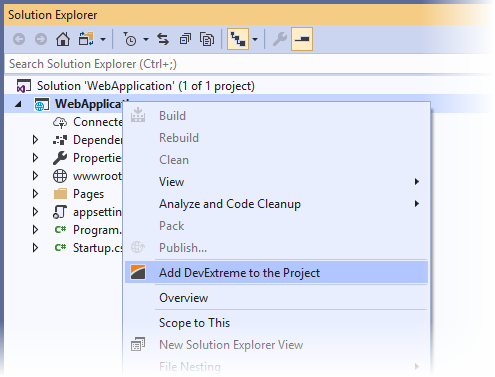This screenshot has height=377, width=495.
Task: Choose Clean from the context menu
Action: pyautogui.click(x=276, y=160)
